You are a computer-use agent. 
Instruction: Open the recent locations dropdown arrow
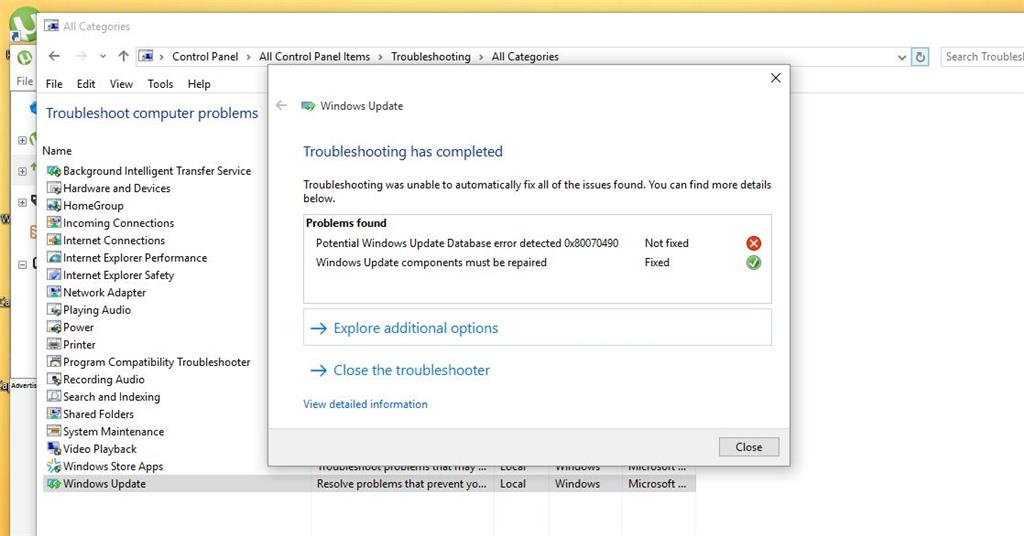(x=103, y=57)
